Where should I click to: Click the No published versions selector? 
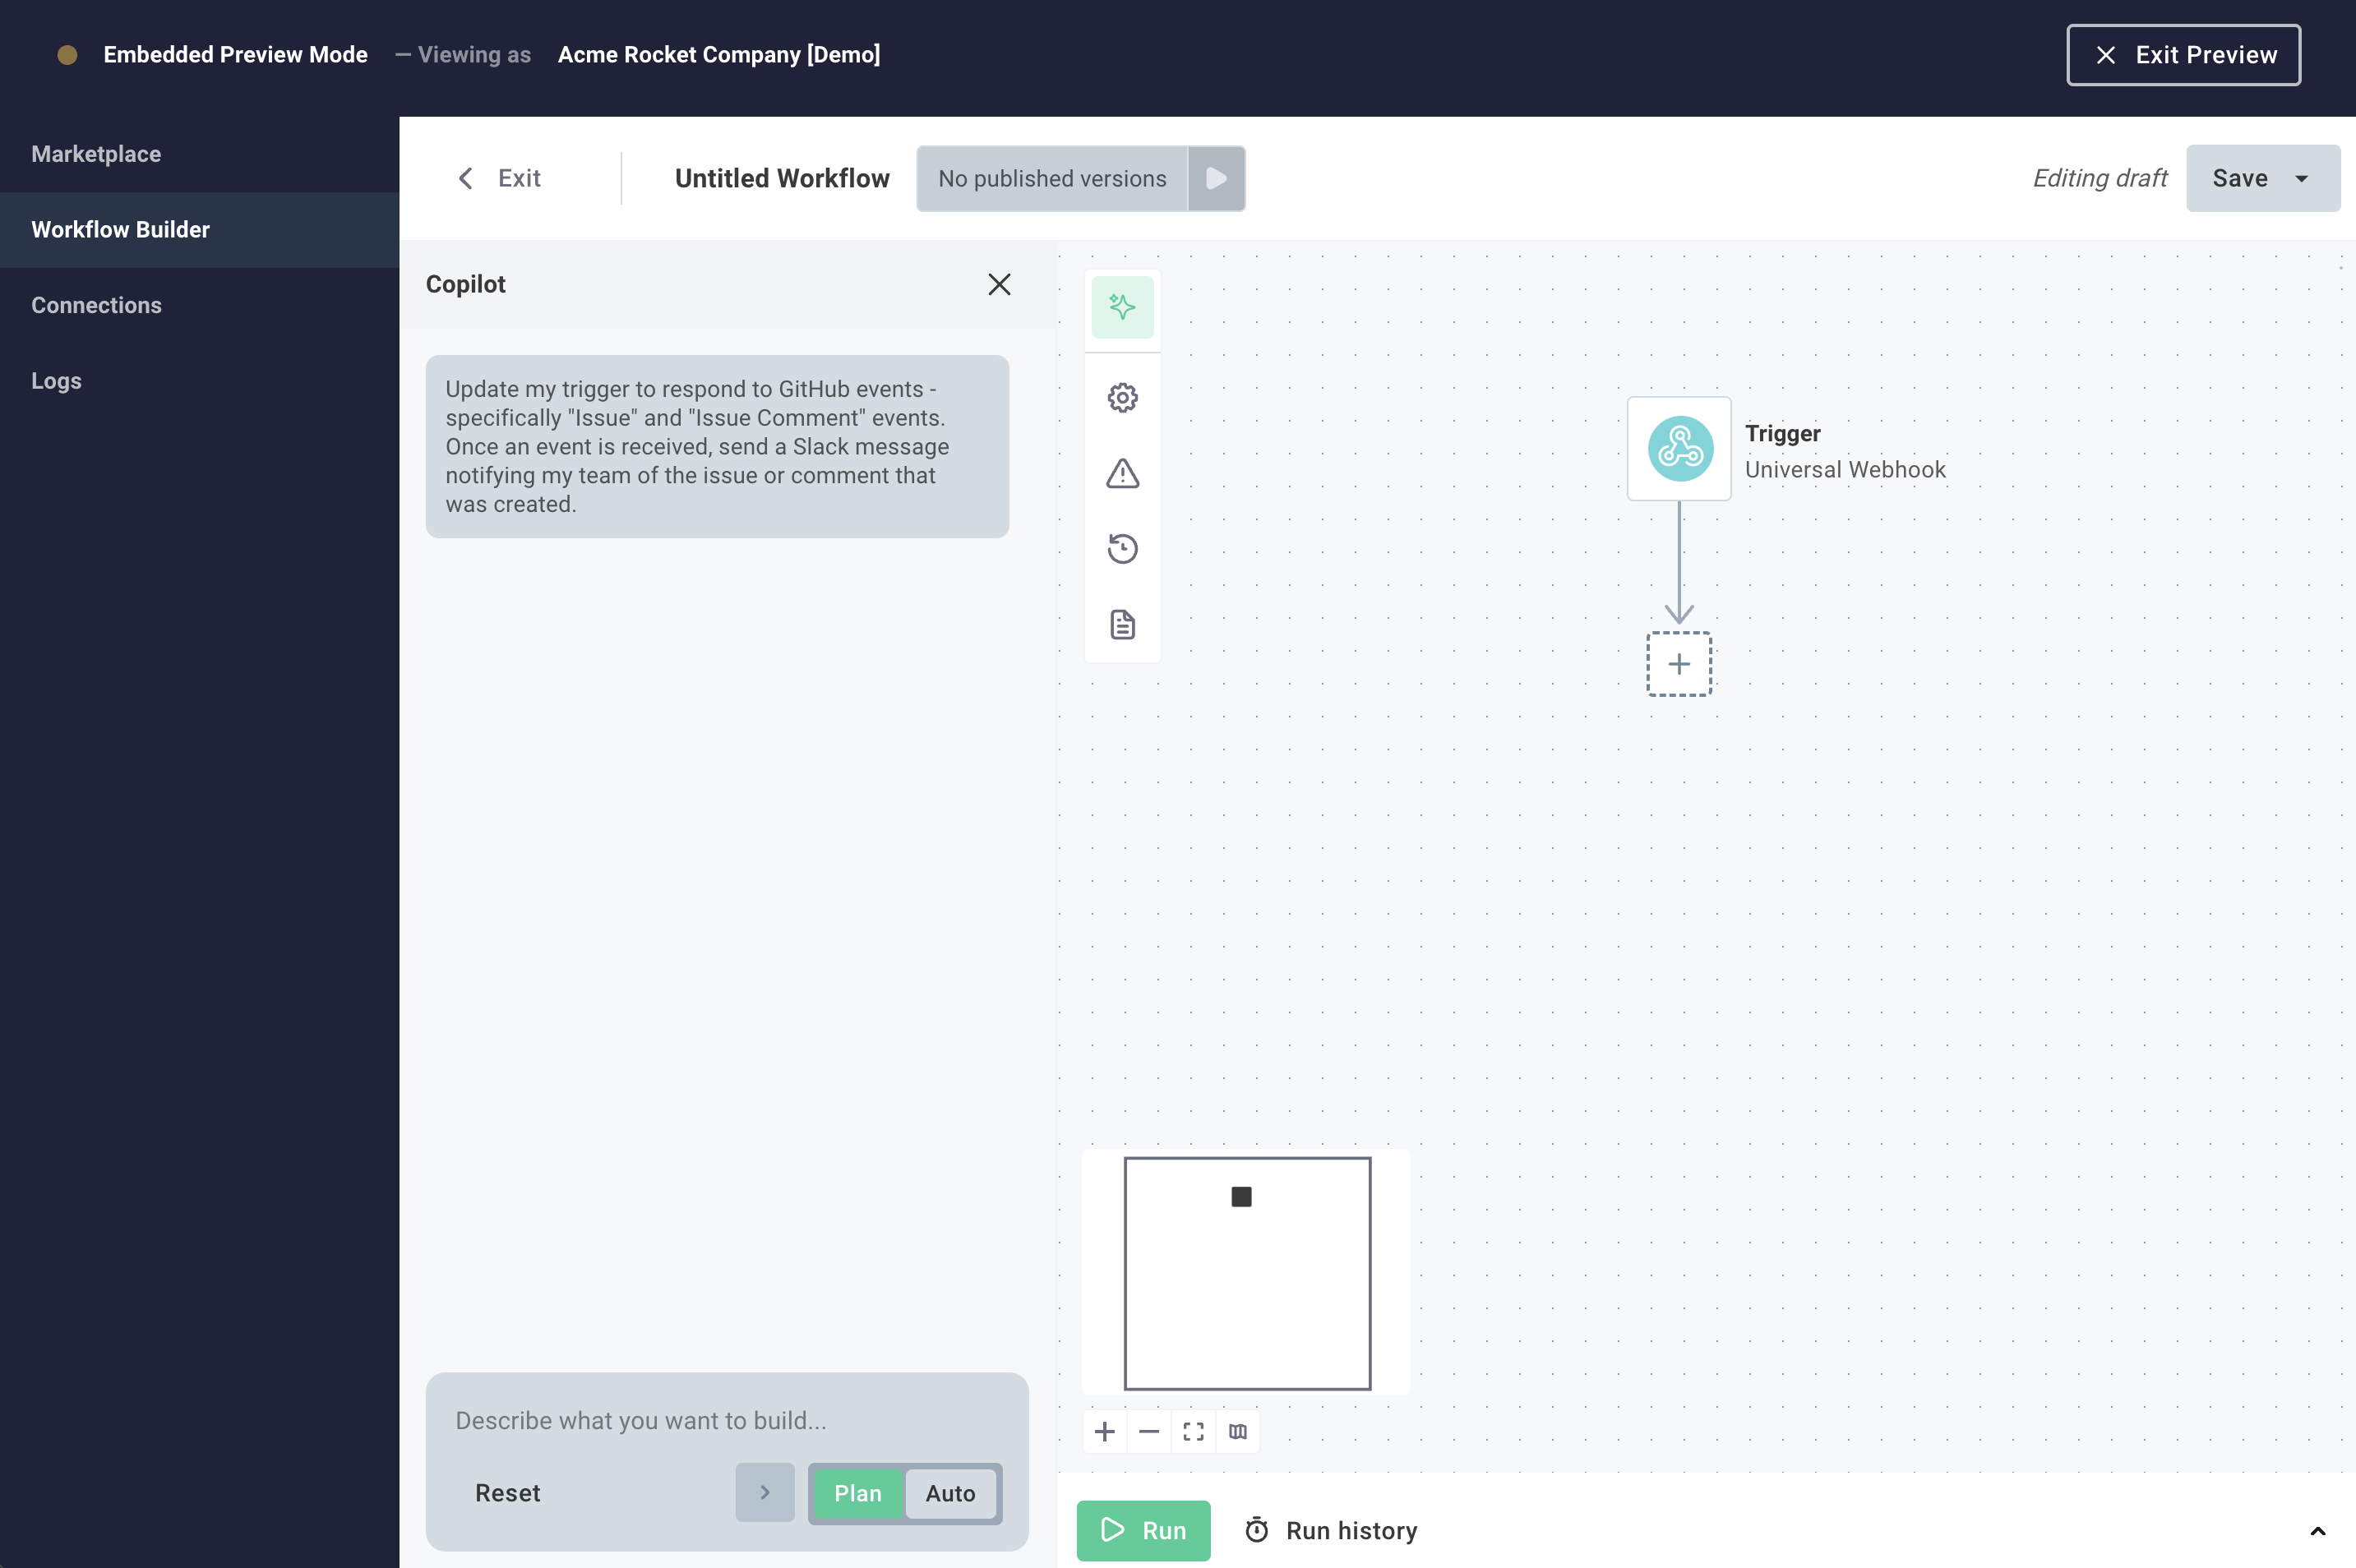click(x=1052, y=179)
